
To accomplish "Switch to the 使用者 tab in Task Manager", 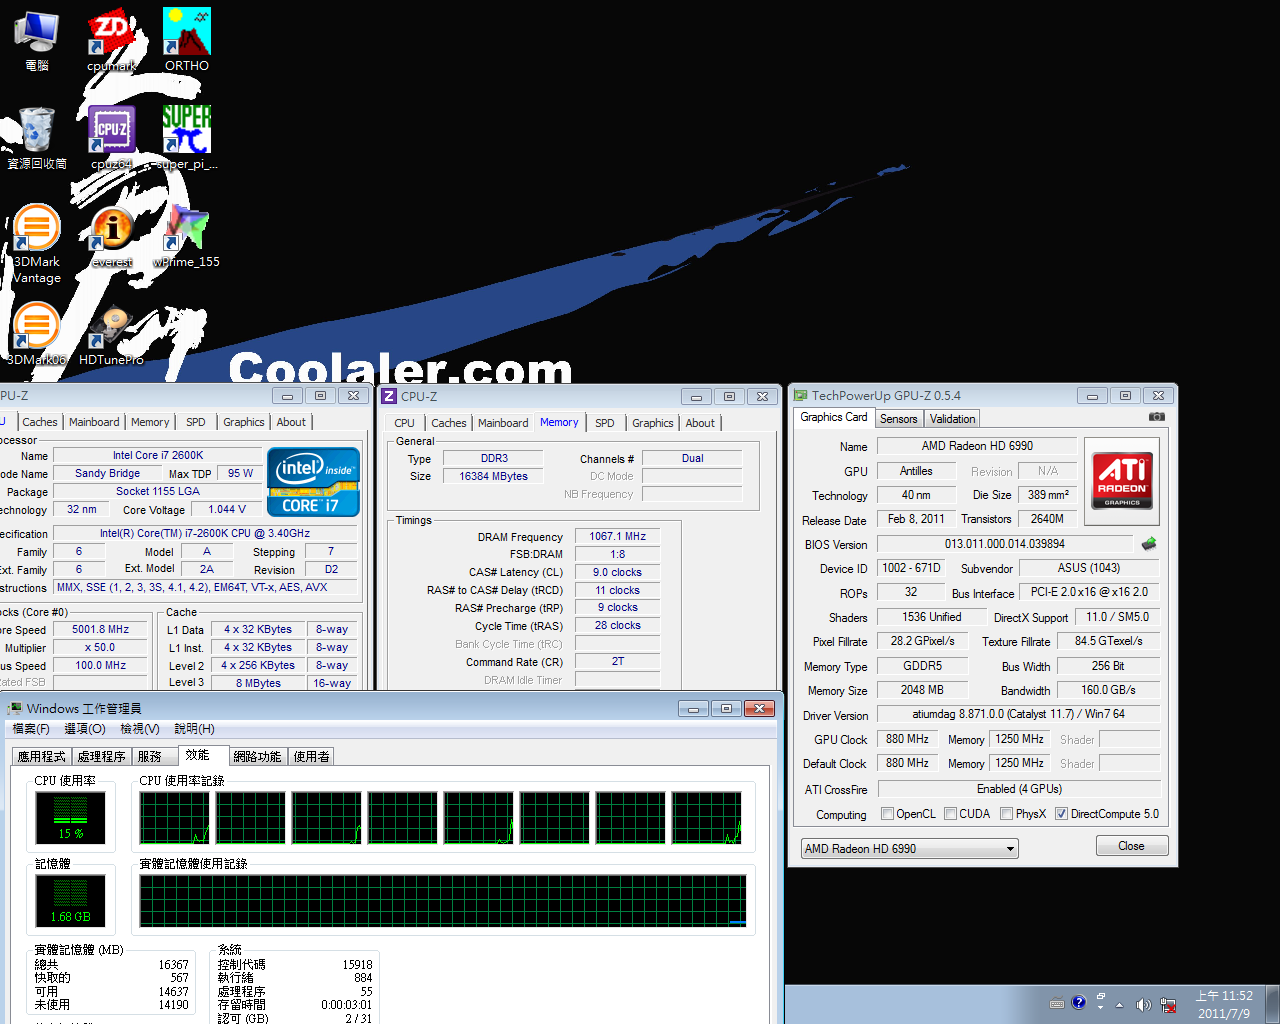I will 312,757.
